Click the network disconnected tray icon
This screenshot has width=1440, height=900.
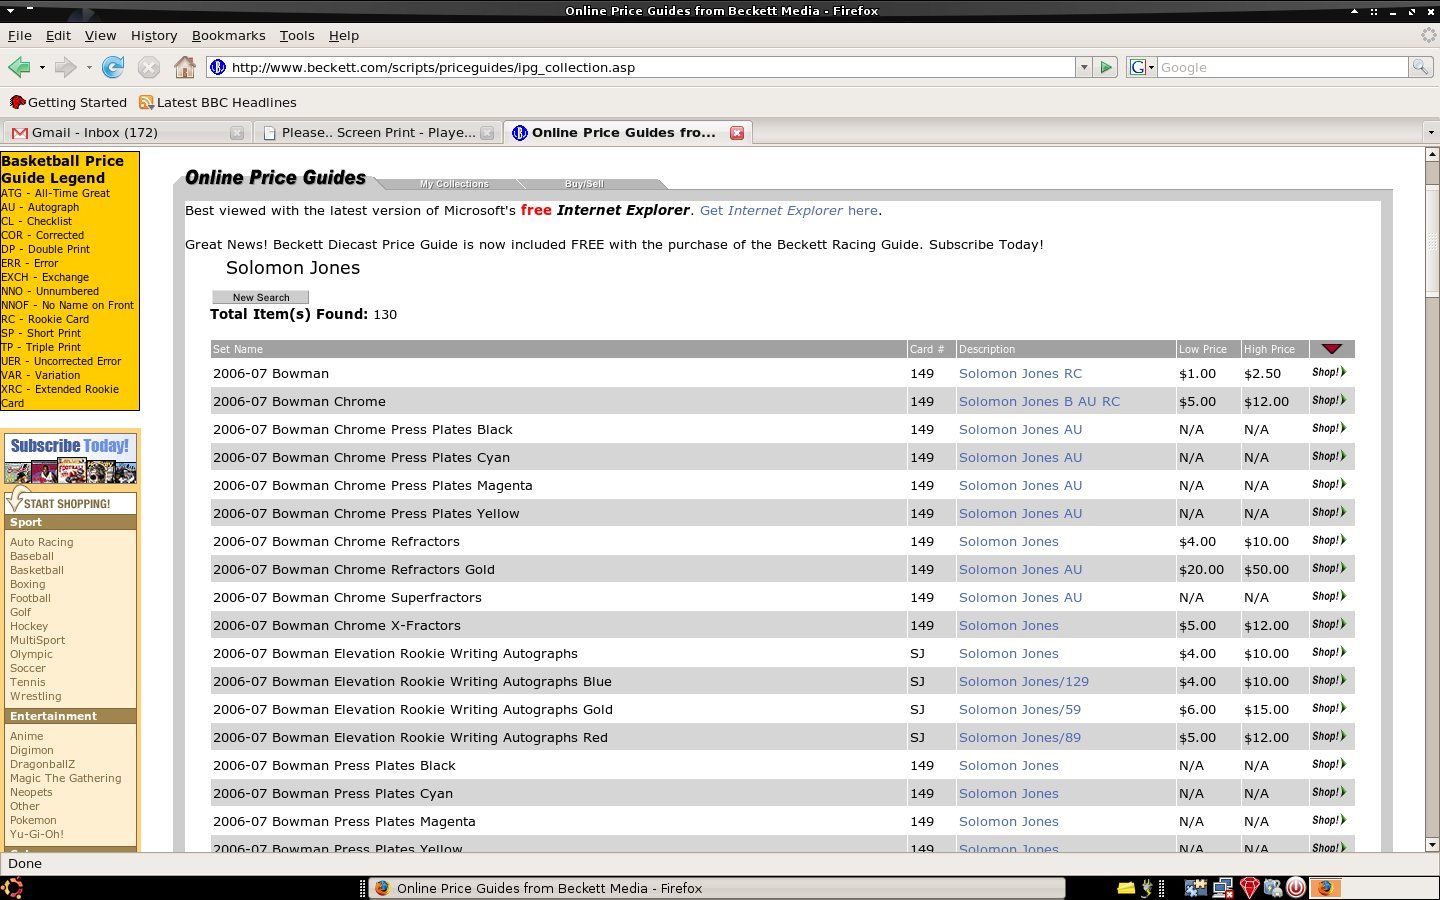[1222, 887]
